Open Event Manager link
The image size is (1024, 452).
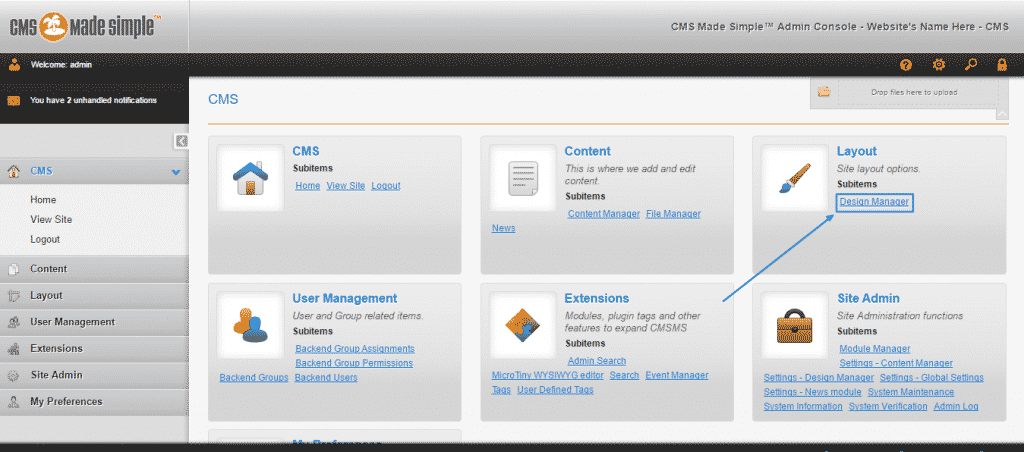[x=677, y=375]
